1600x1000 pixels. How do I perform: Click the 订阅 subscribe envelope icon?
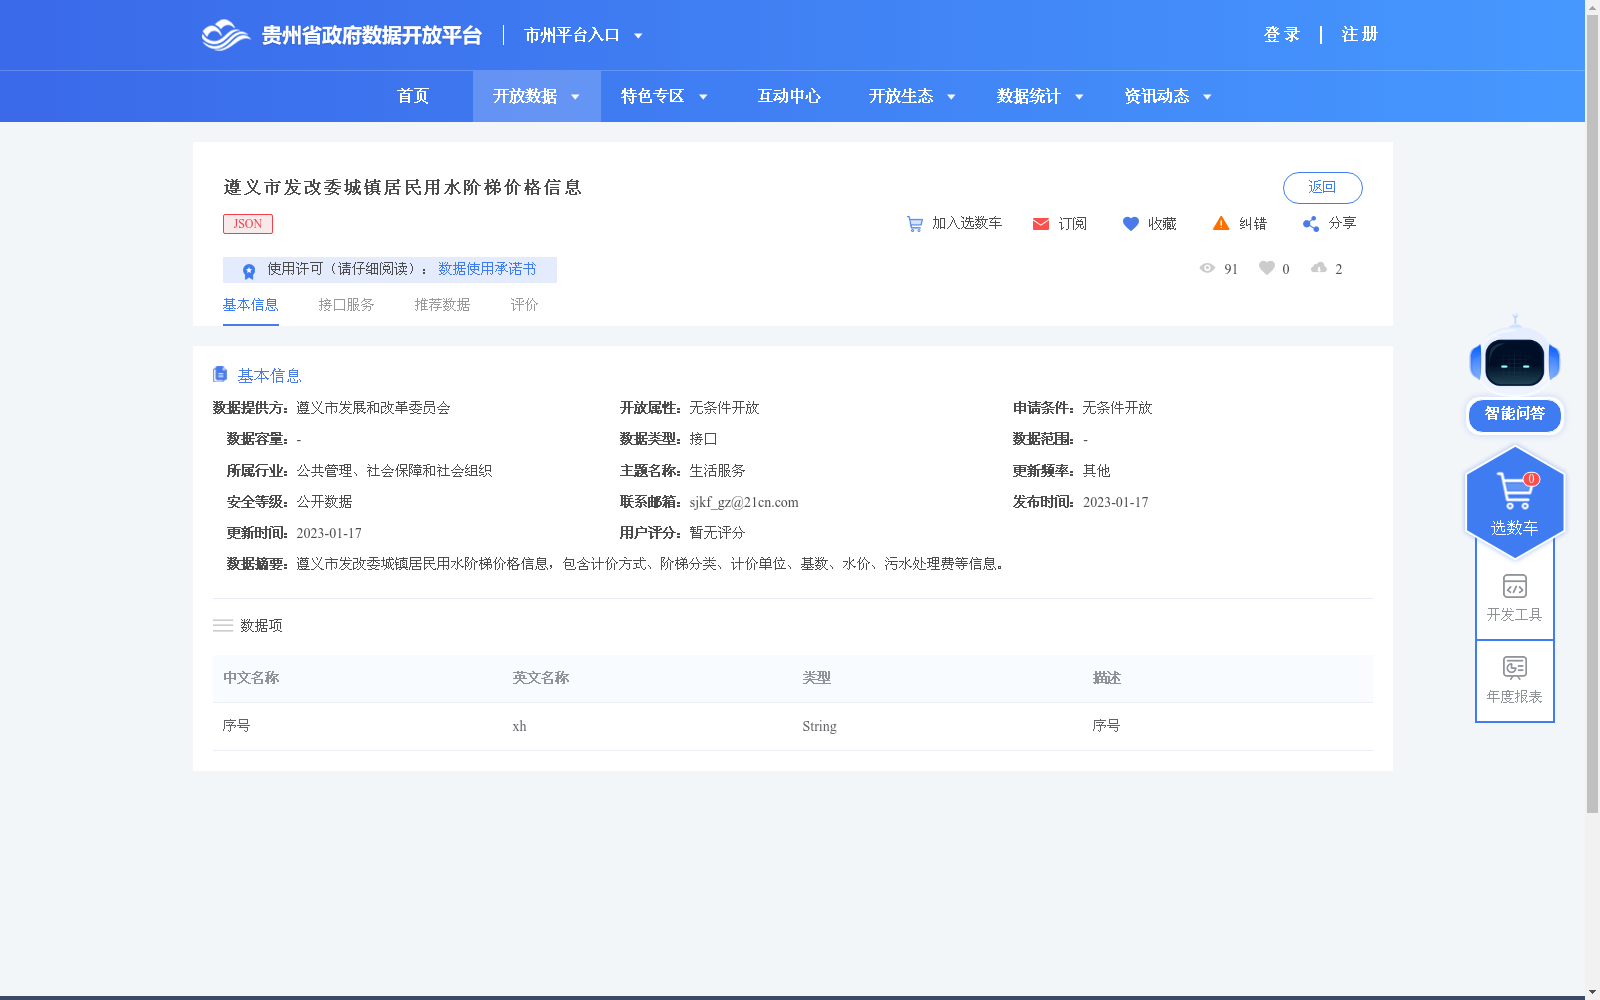click(x=1040, y=223)
